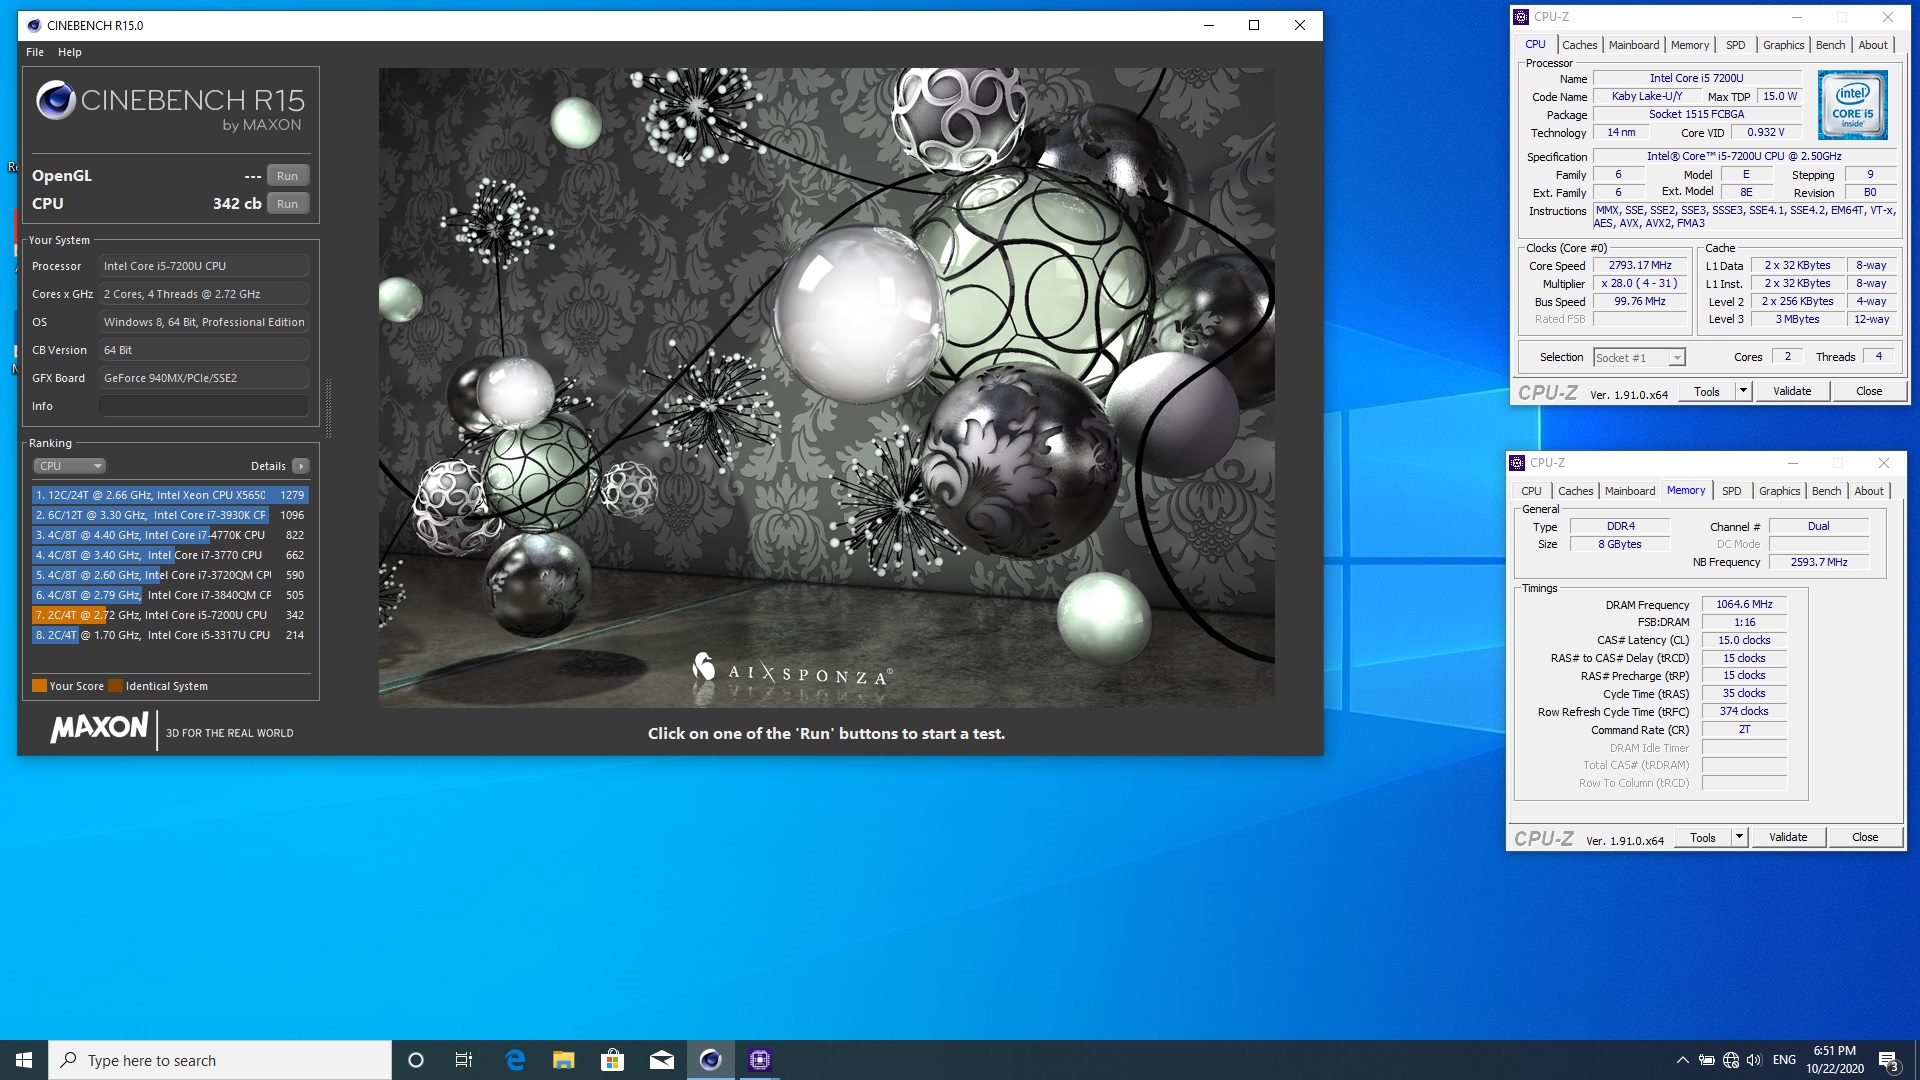Switch to Memory tab in top CPU-Z window

tap(1690, 45)
